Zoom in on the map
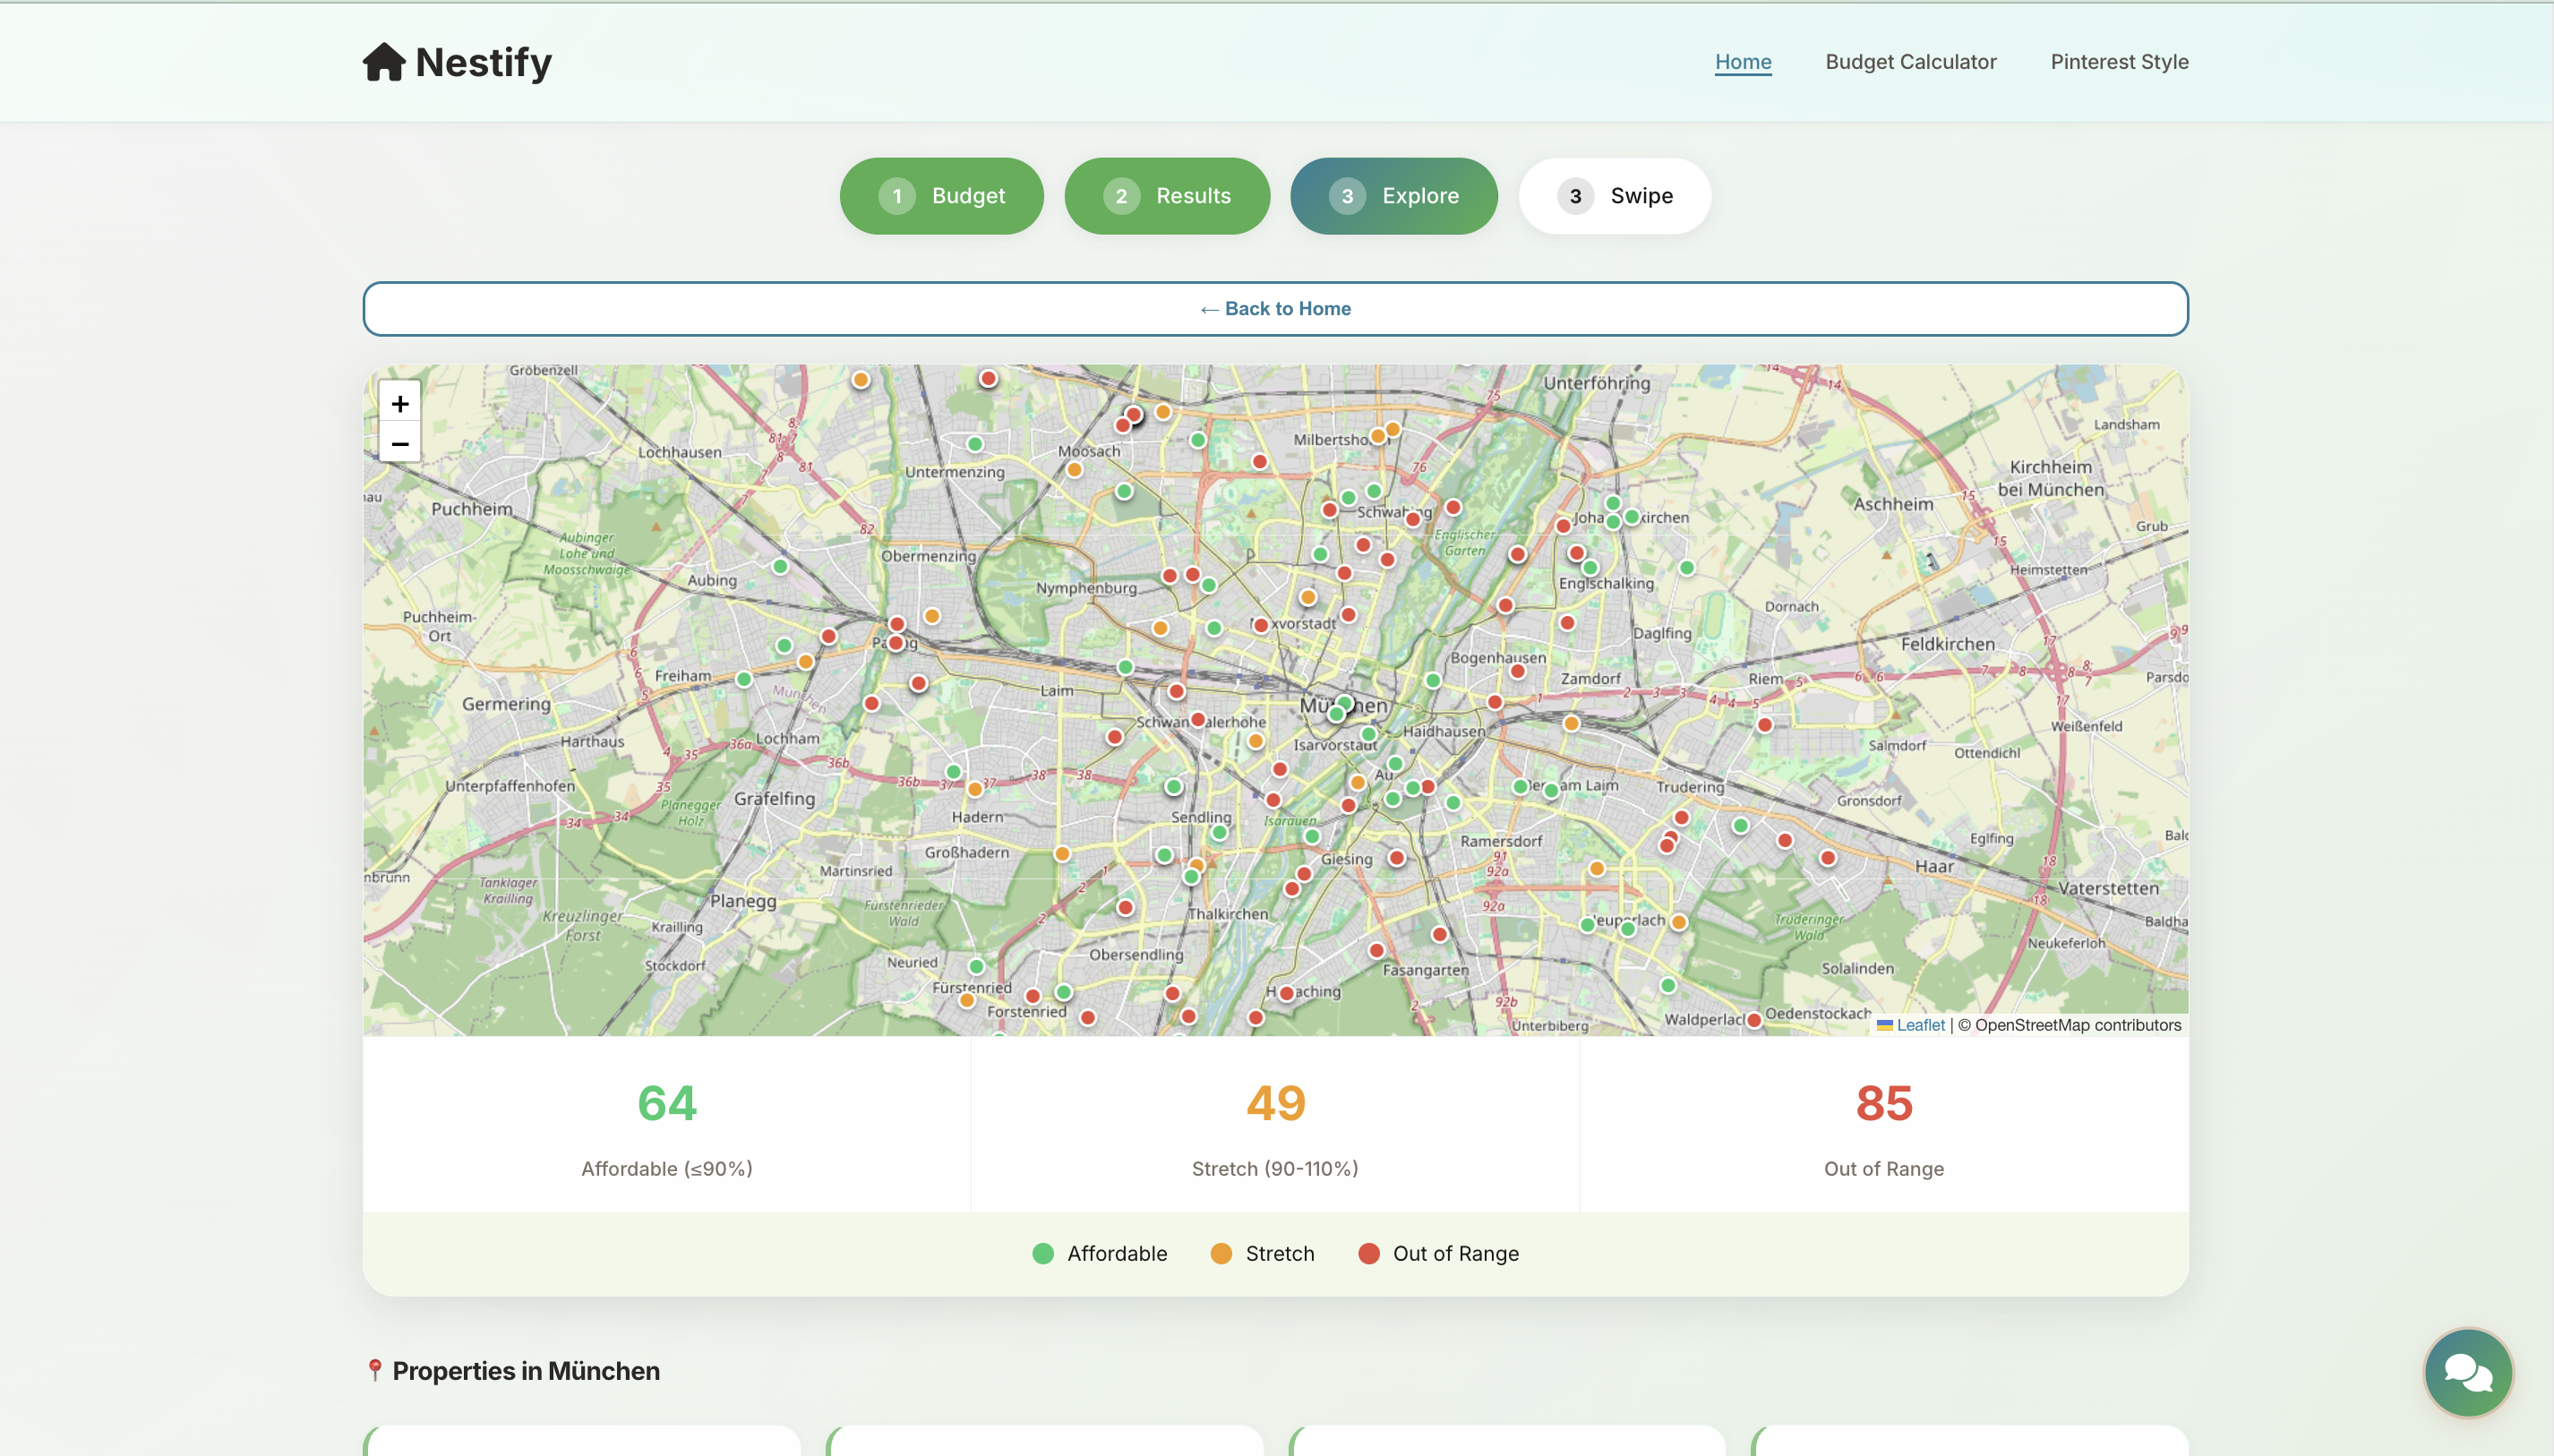 click(x=400, y=404)
